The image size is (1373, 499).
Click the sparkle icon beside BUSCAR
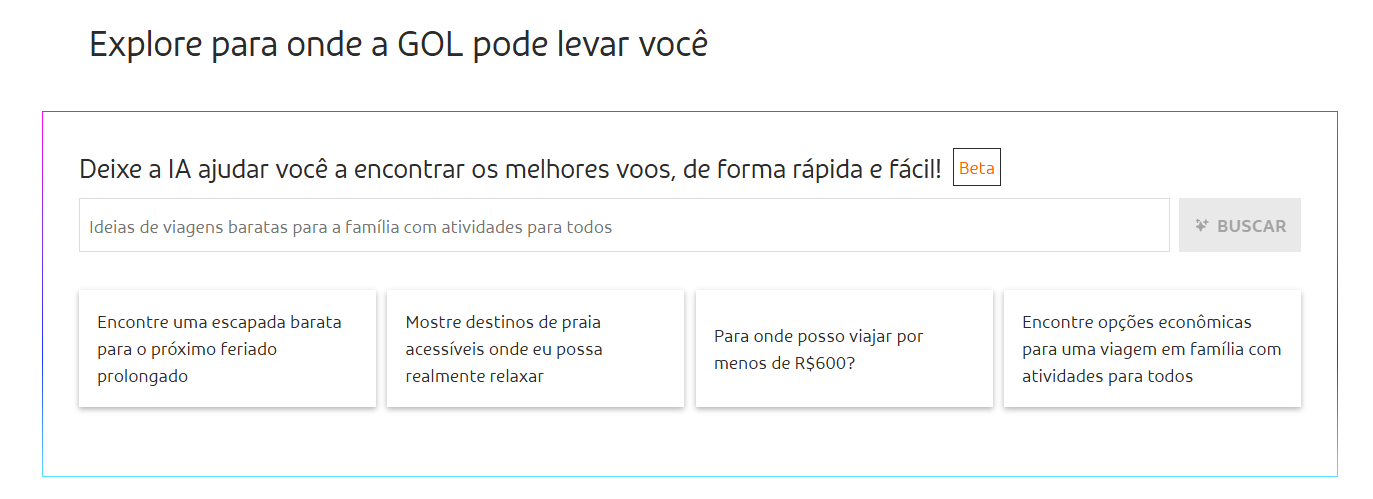(x=1202, y=226)
